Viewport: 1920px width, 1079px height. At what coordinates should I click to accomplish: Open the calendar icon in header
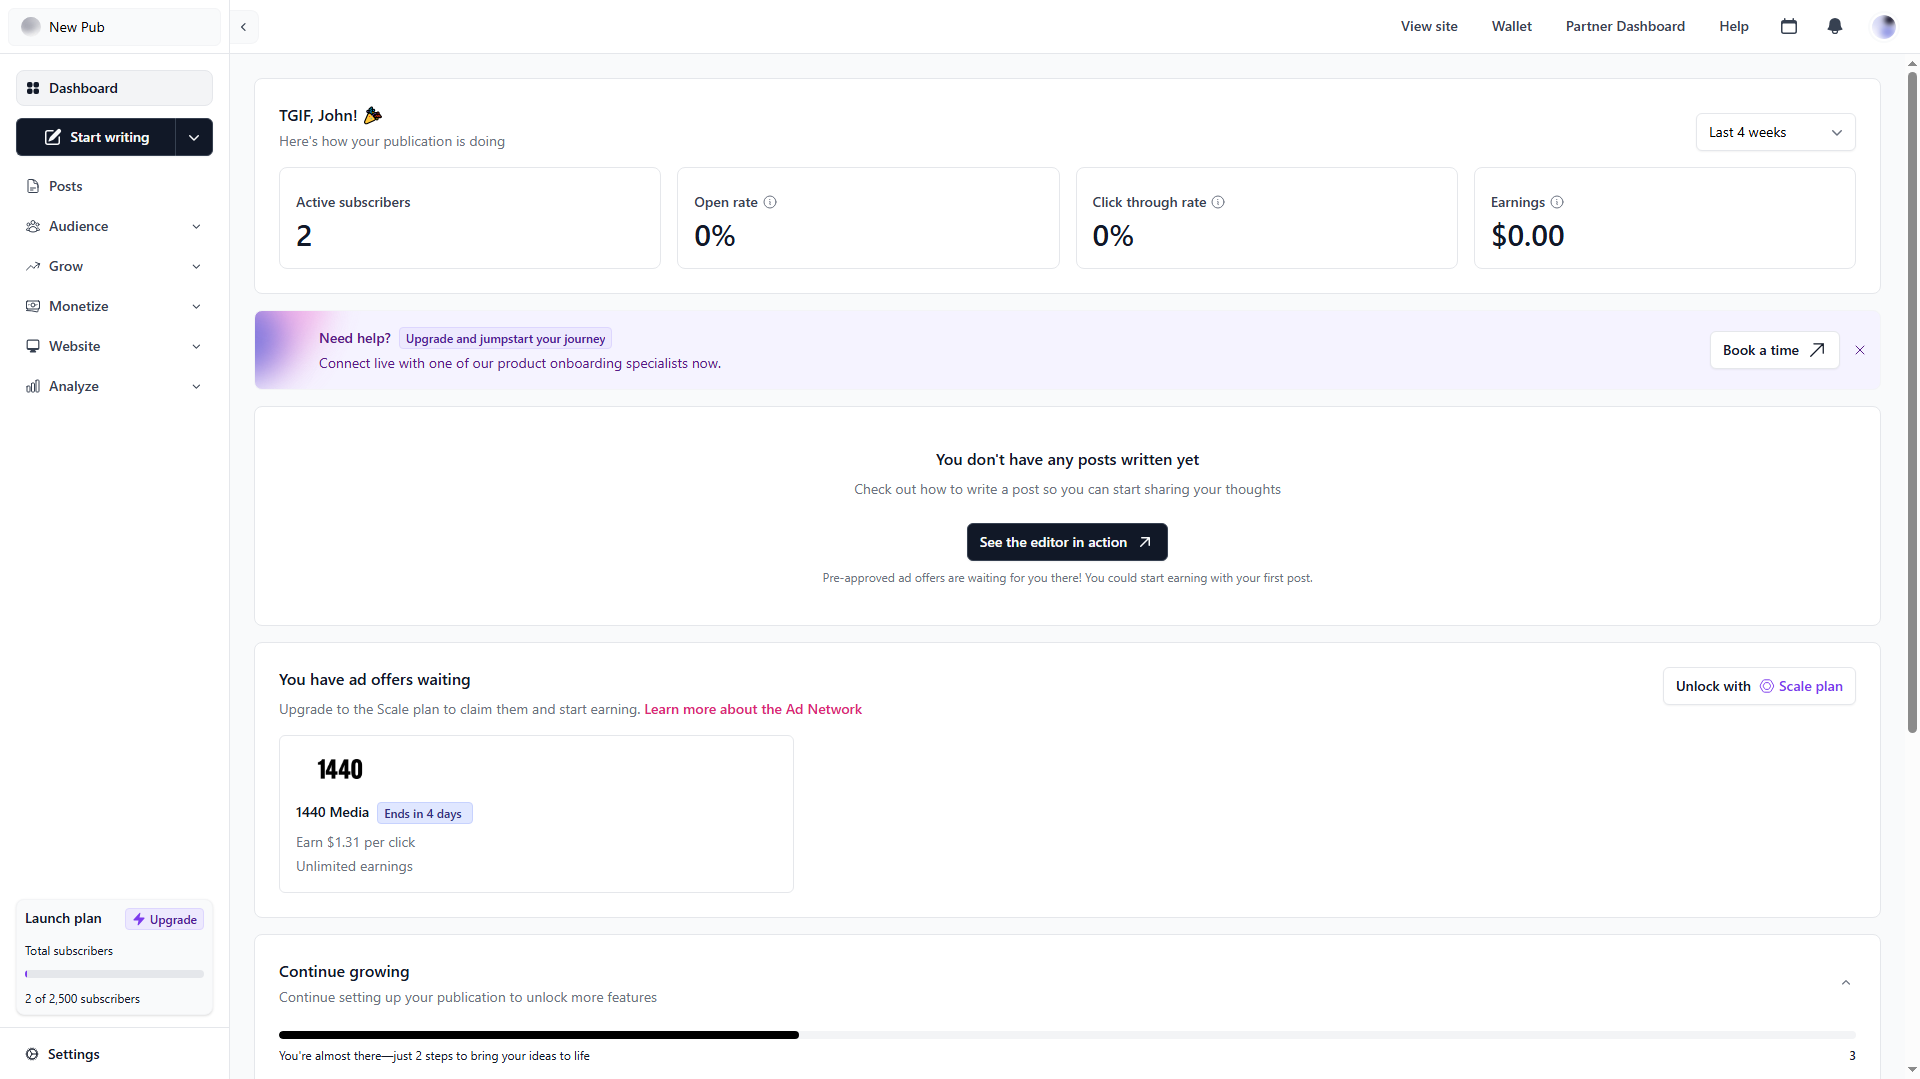point(1789,27)
